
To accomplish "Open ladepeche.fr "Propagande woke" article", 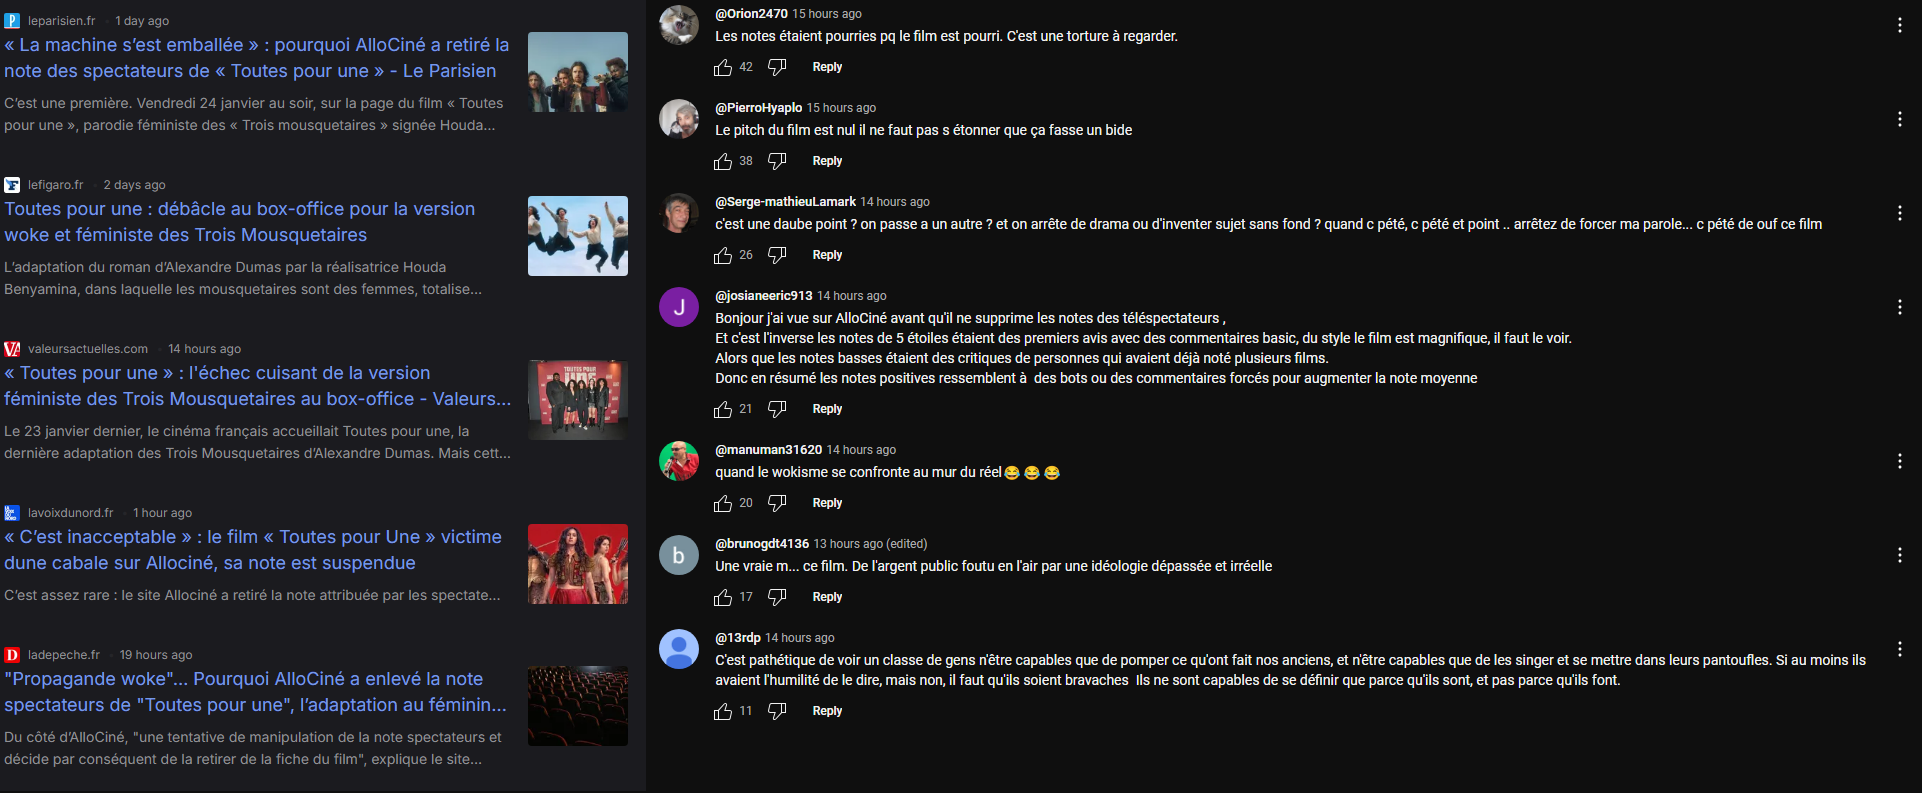I will click(256, 692).
